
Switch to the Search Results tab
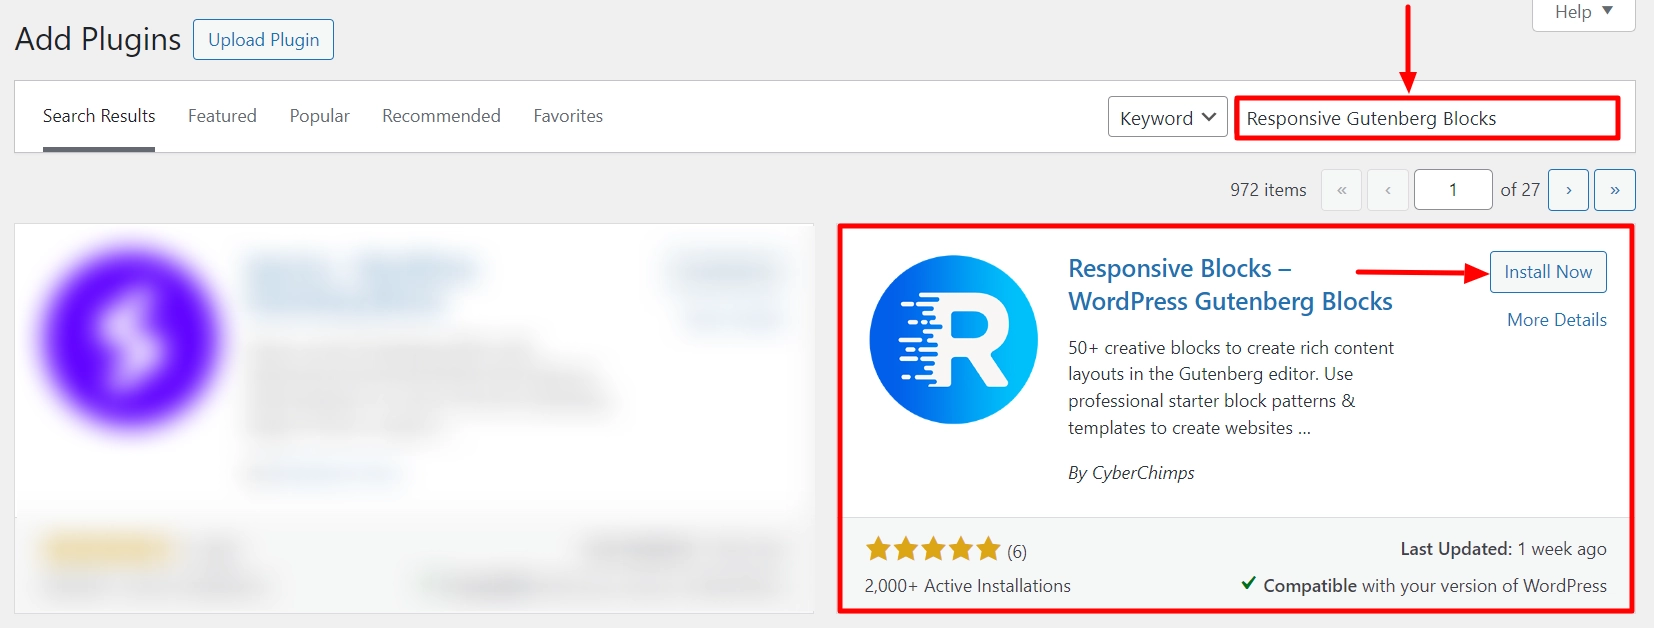click(x=99, y=116)
